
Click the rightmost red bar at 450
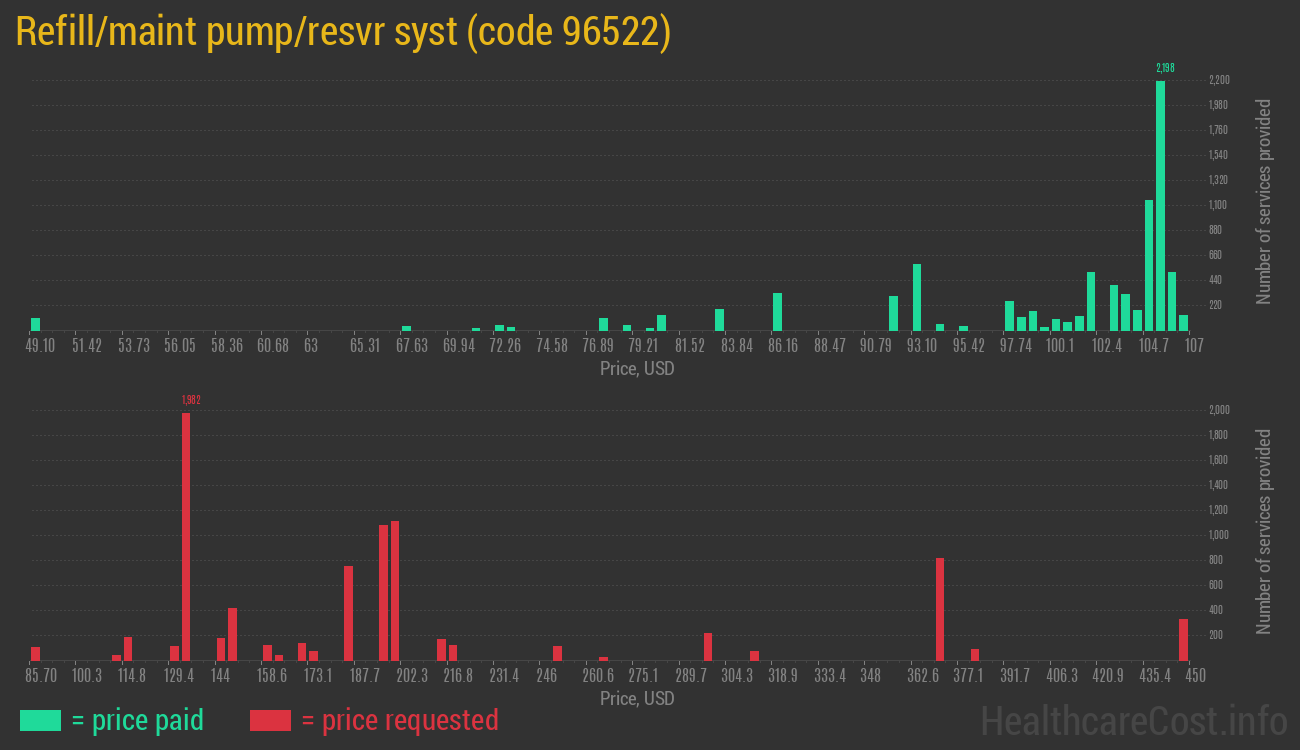point(1183,640)
